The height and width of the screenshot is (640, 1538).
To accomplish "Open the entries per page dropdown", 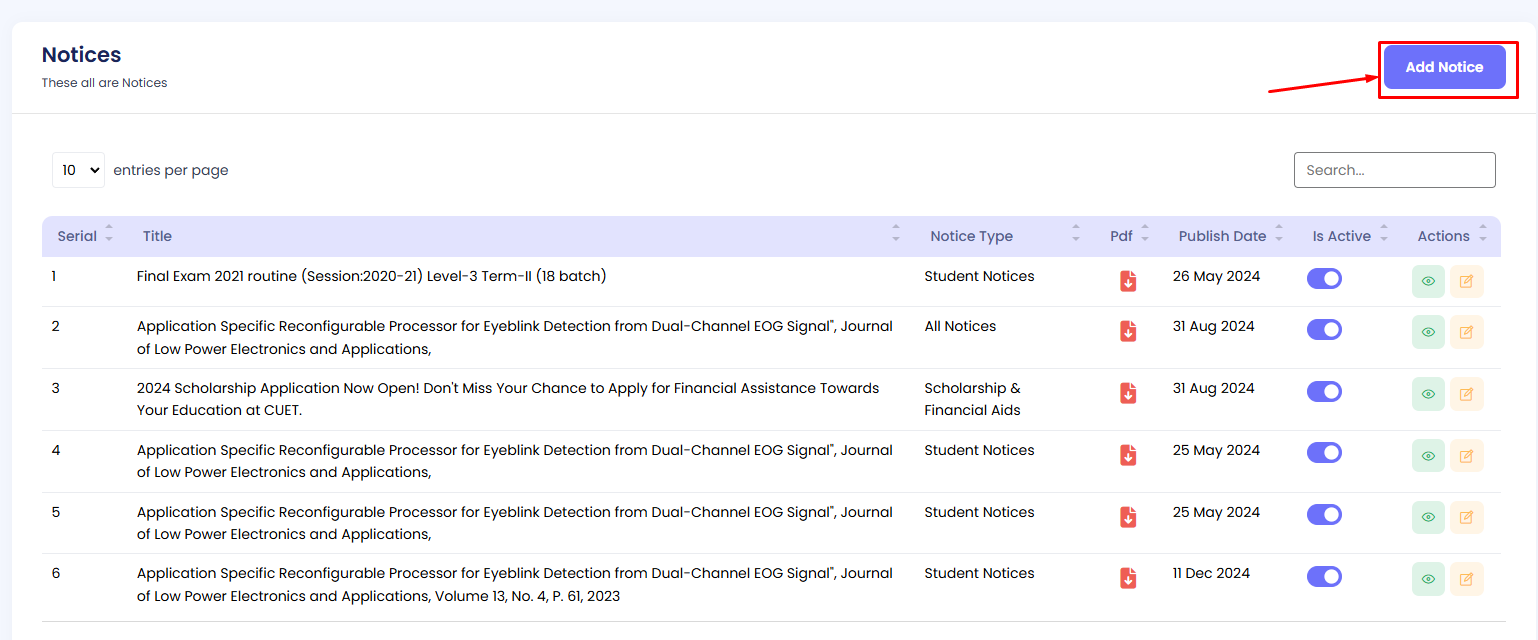I will click(x=78, y=170).
